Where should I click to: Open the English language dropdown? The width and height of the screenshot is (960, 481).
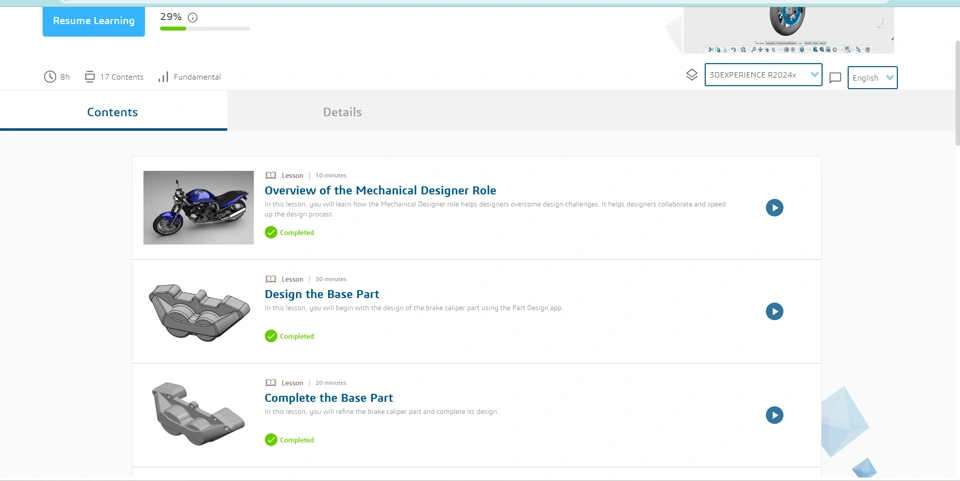(872, 78)
